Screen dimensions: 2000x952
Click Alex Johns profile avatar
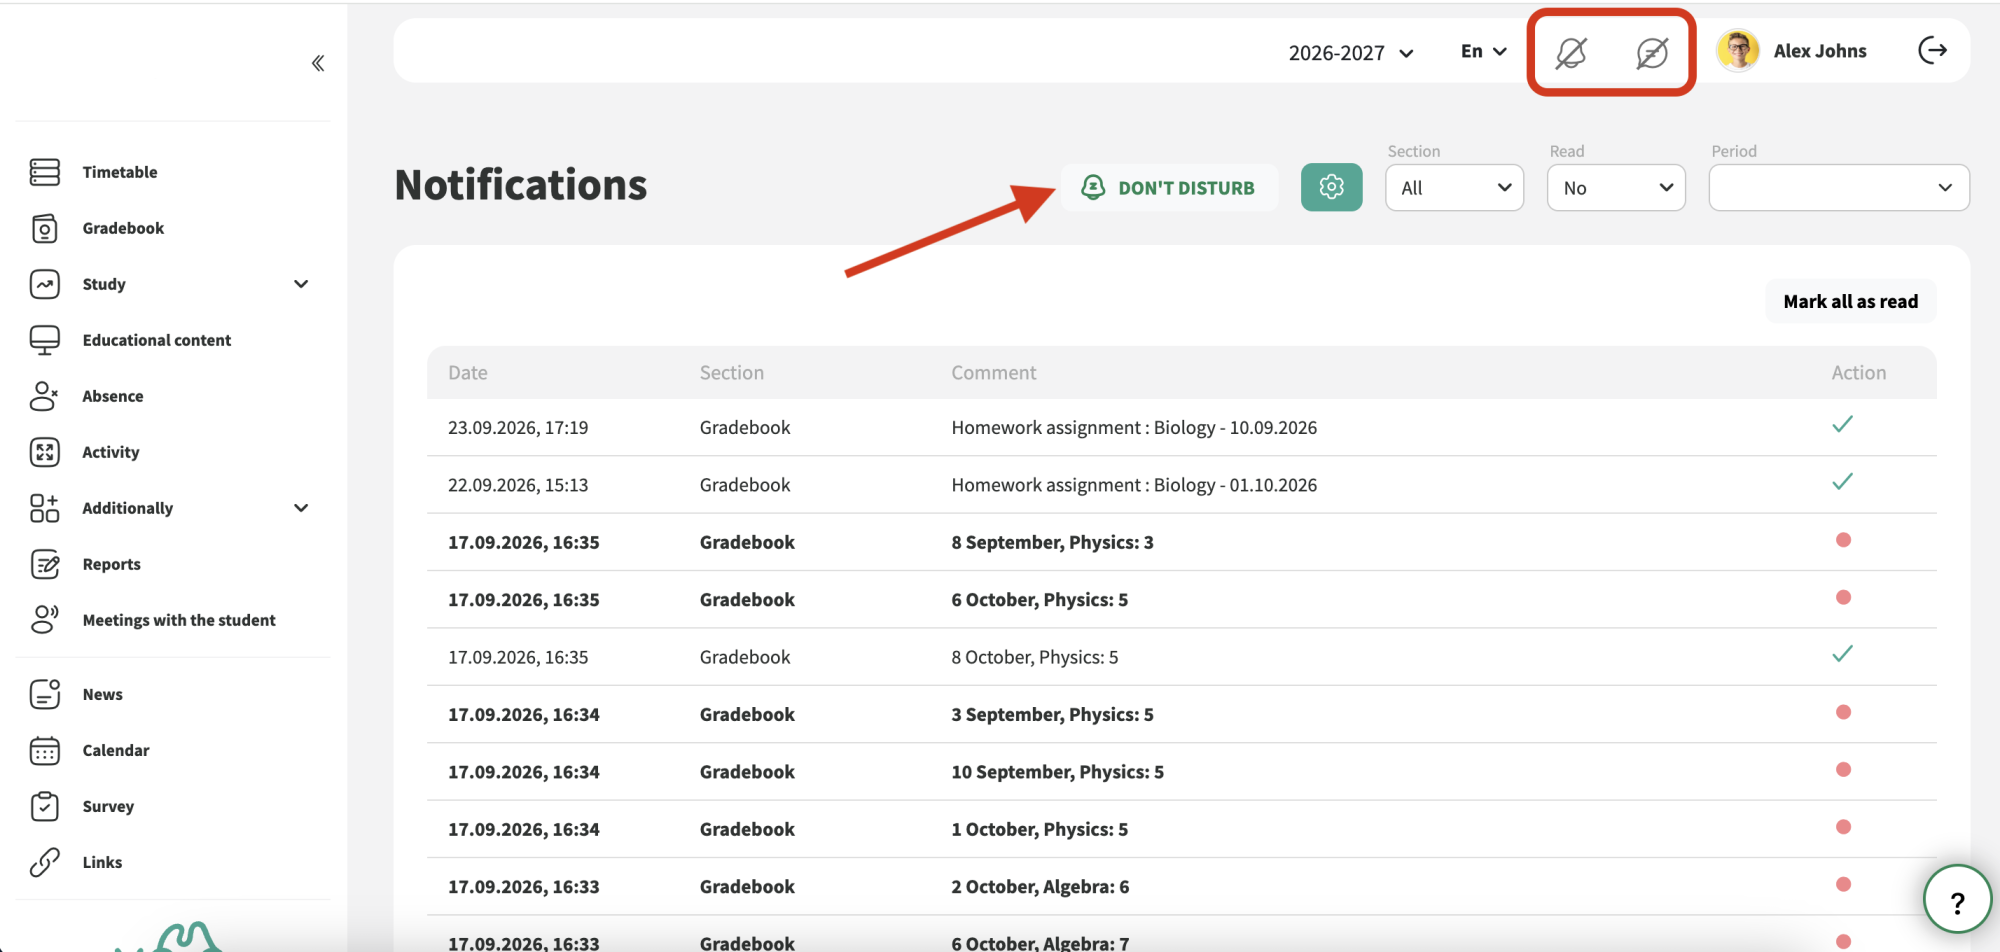pyautogui.click(x=1738, y=51)
